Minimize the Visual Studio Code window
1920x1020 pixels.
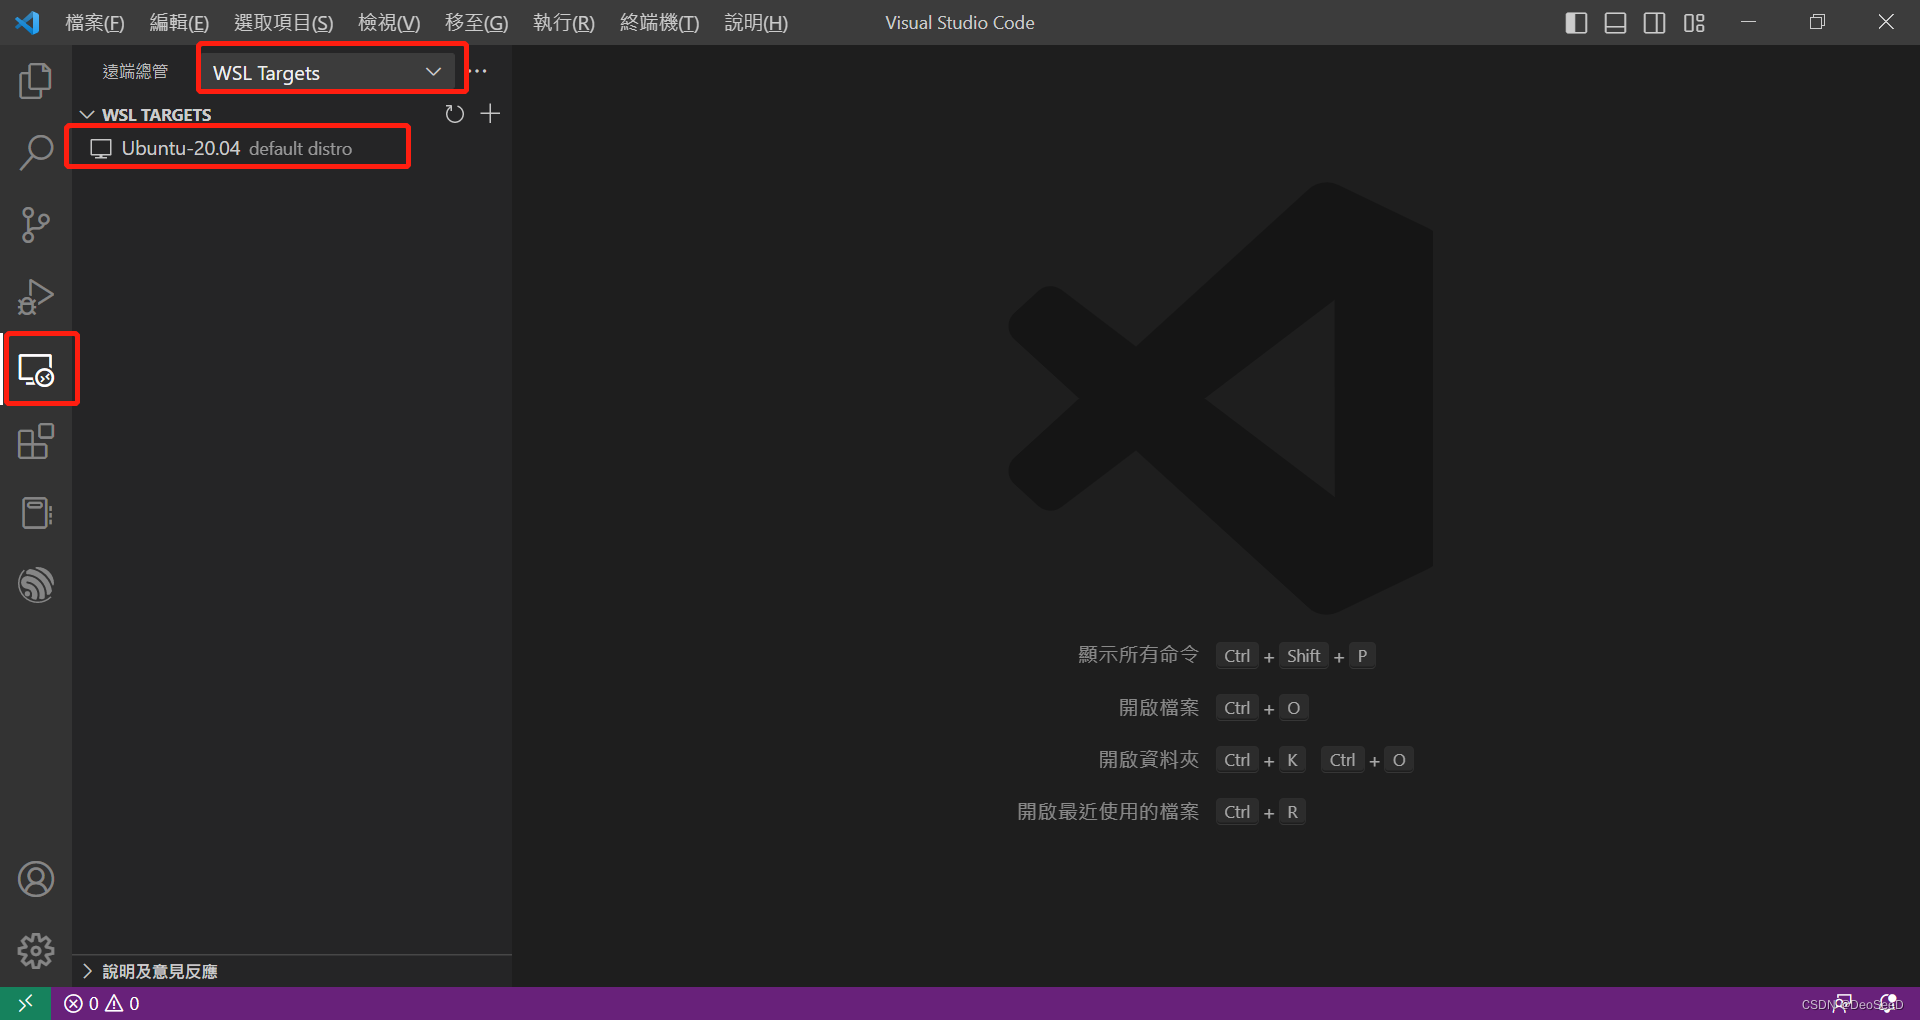(1749, 22)
